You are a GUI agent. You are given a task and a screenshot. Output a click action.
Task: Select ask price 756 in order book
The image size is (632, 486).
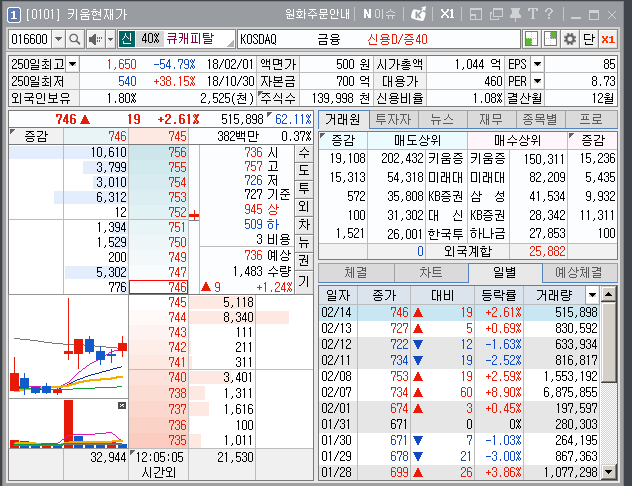158,152
